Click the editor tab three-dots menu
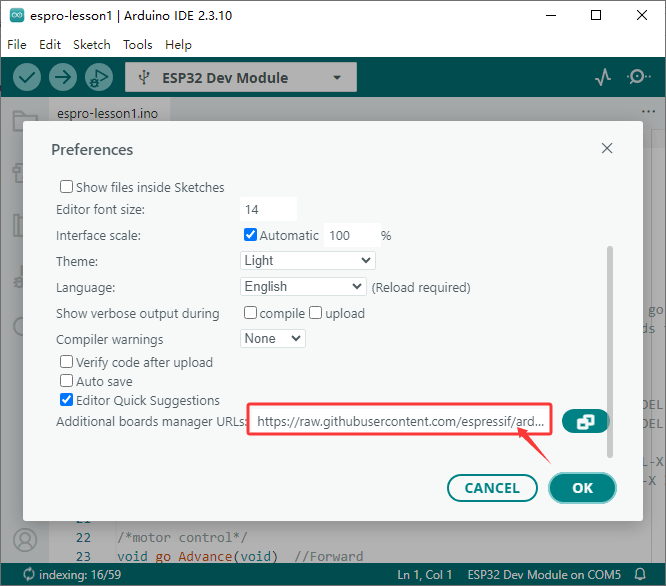The width and height of the screenshot is (666, 586). click(648, 112)
